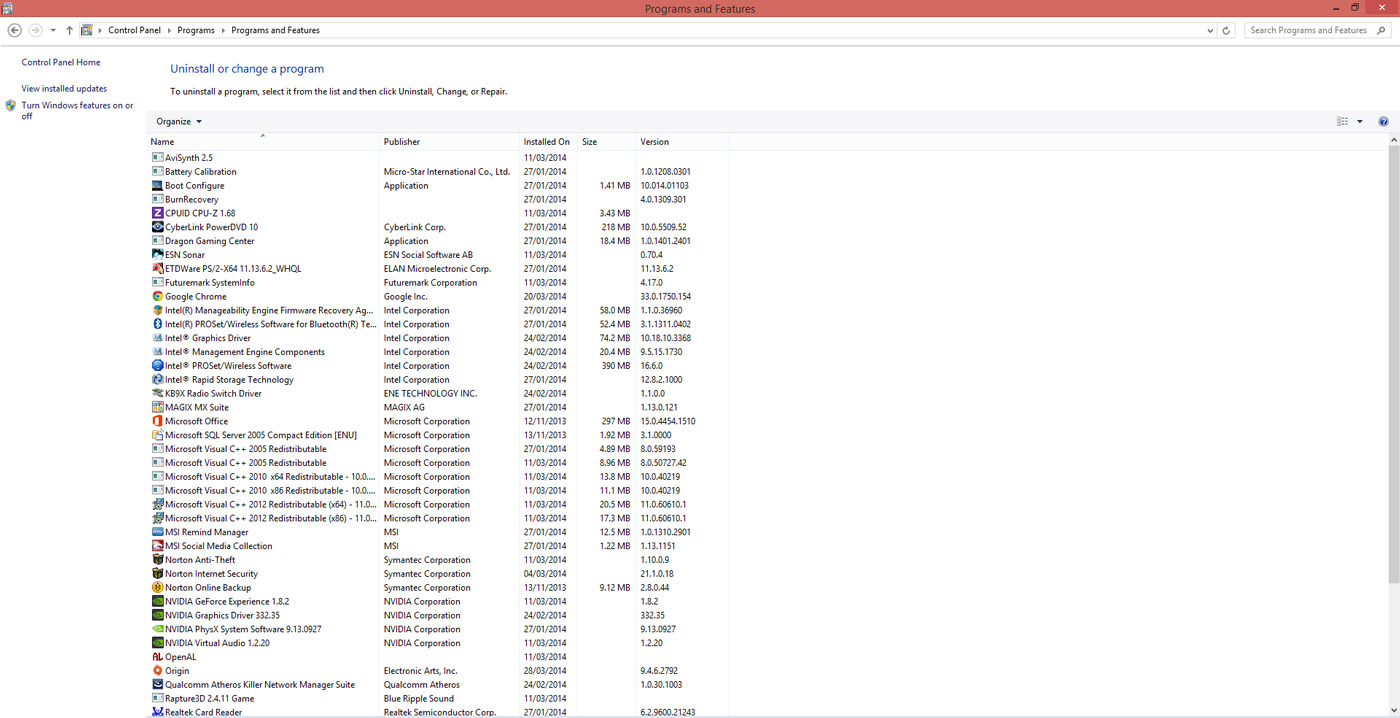Sort by the Installed On column header
The height and width of the screenshot is (718, 1400).
[x=548, y=142]
